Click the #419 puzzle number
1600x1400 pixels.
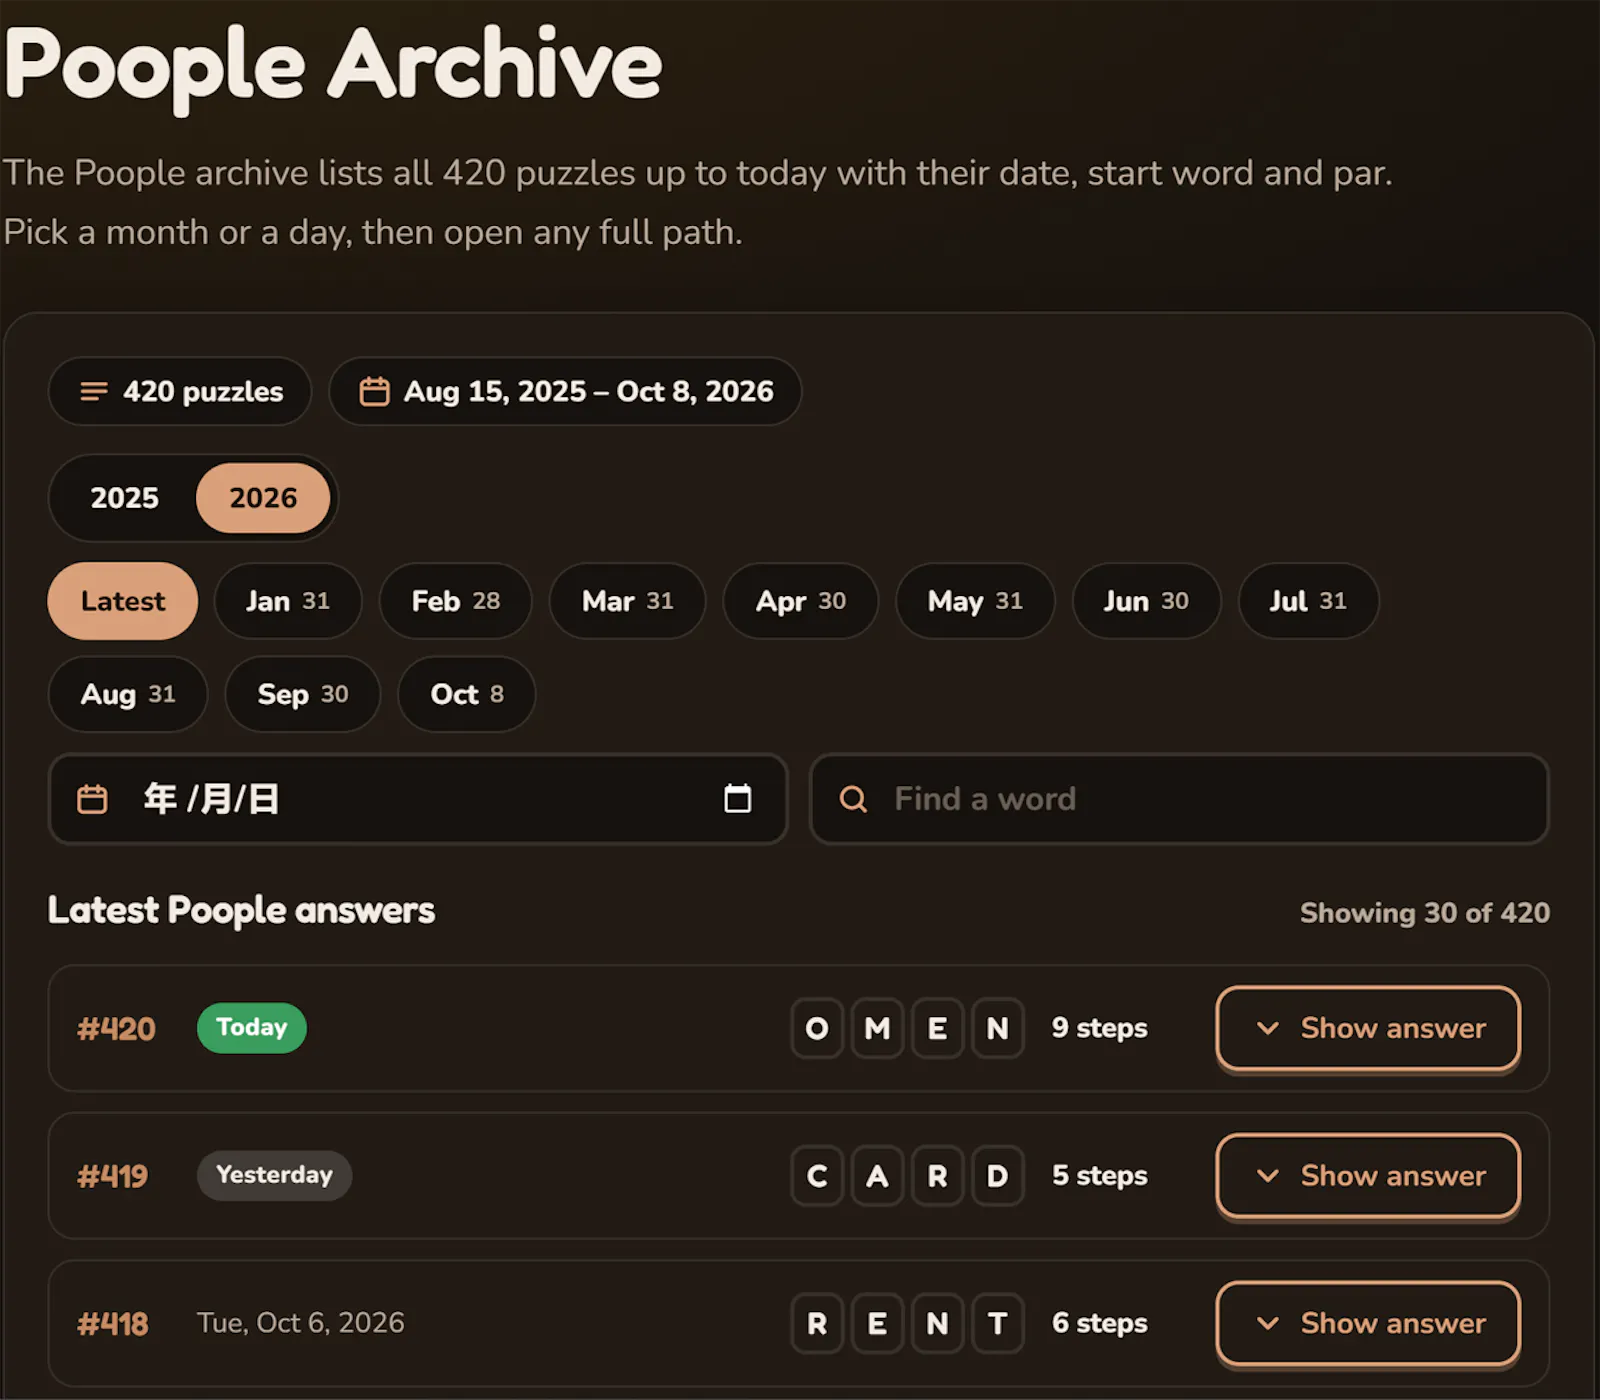[112, 1176]
